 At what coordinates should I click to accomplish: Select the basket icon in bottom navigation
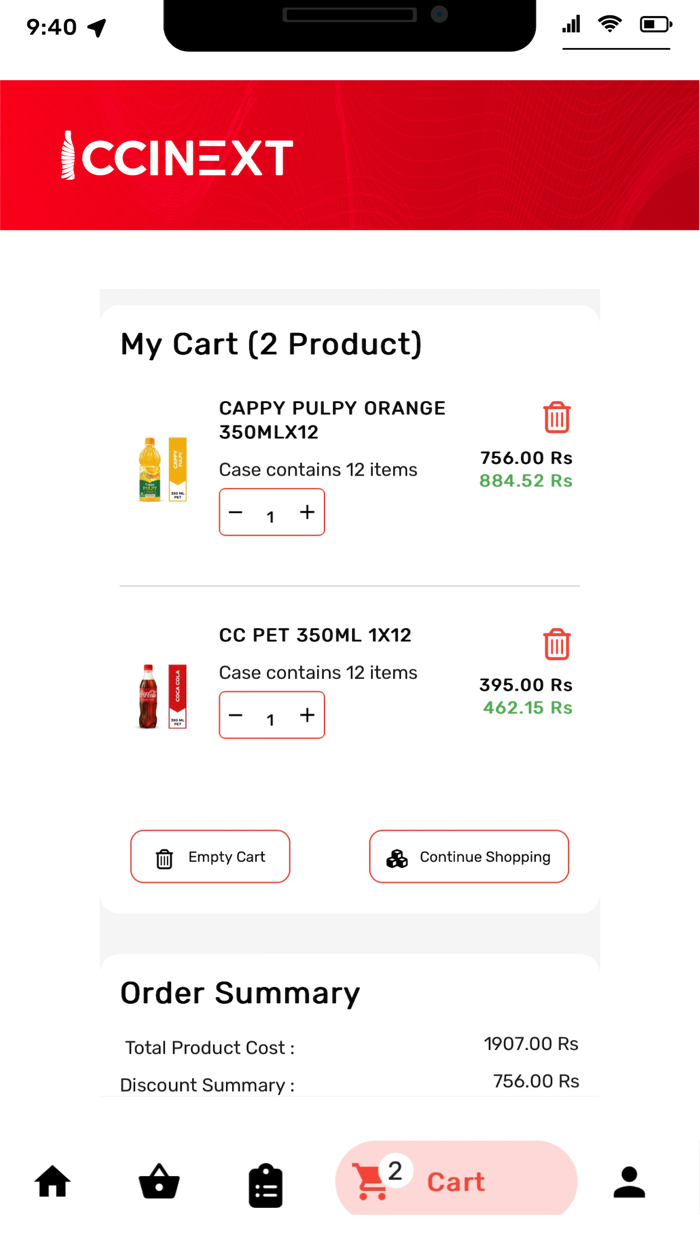pyautogui.click(x=158, y=1182)
